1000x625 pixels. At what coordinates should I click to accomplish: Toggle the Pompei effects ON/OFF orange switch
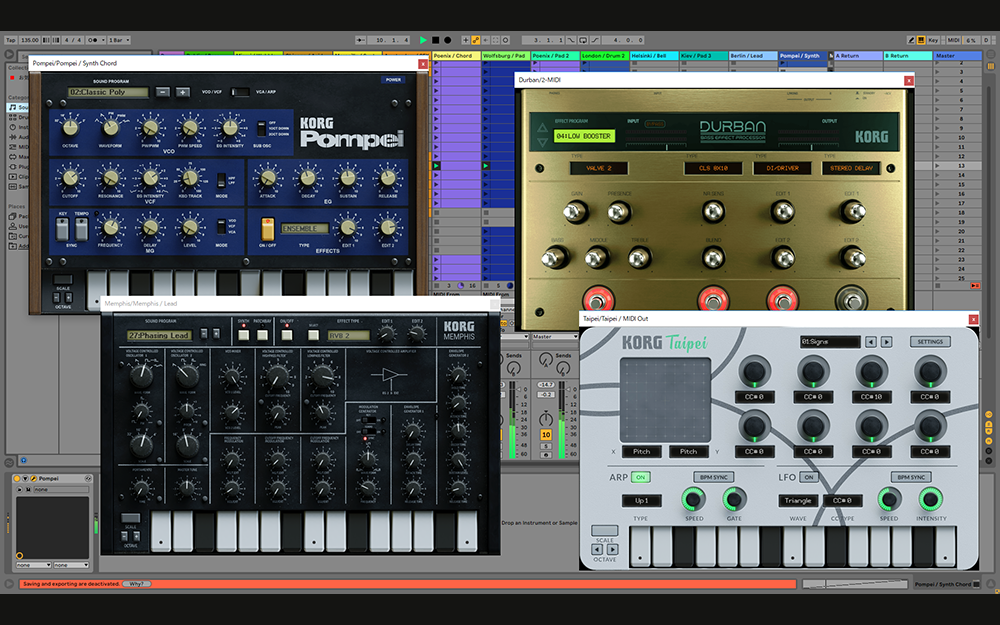pyautogui.click(x=268, y=228)
